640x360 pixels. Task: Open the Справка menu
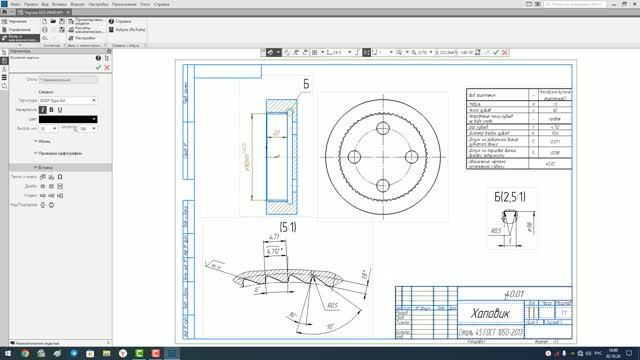(162, 4)
